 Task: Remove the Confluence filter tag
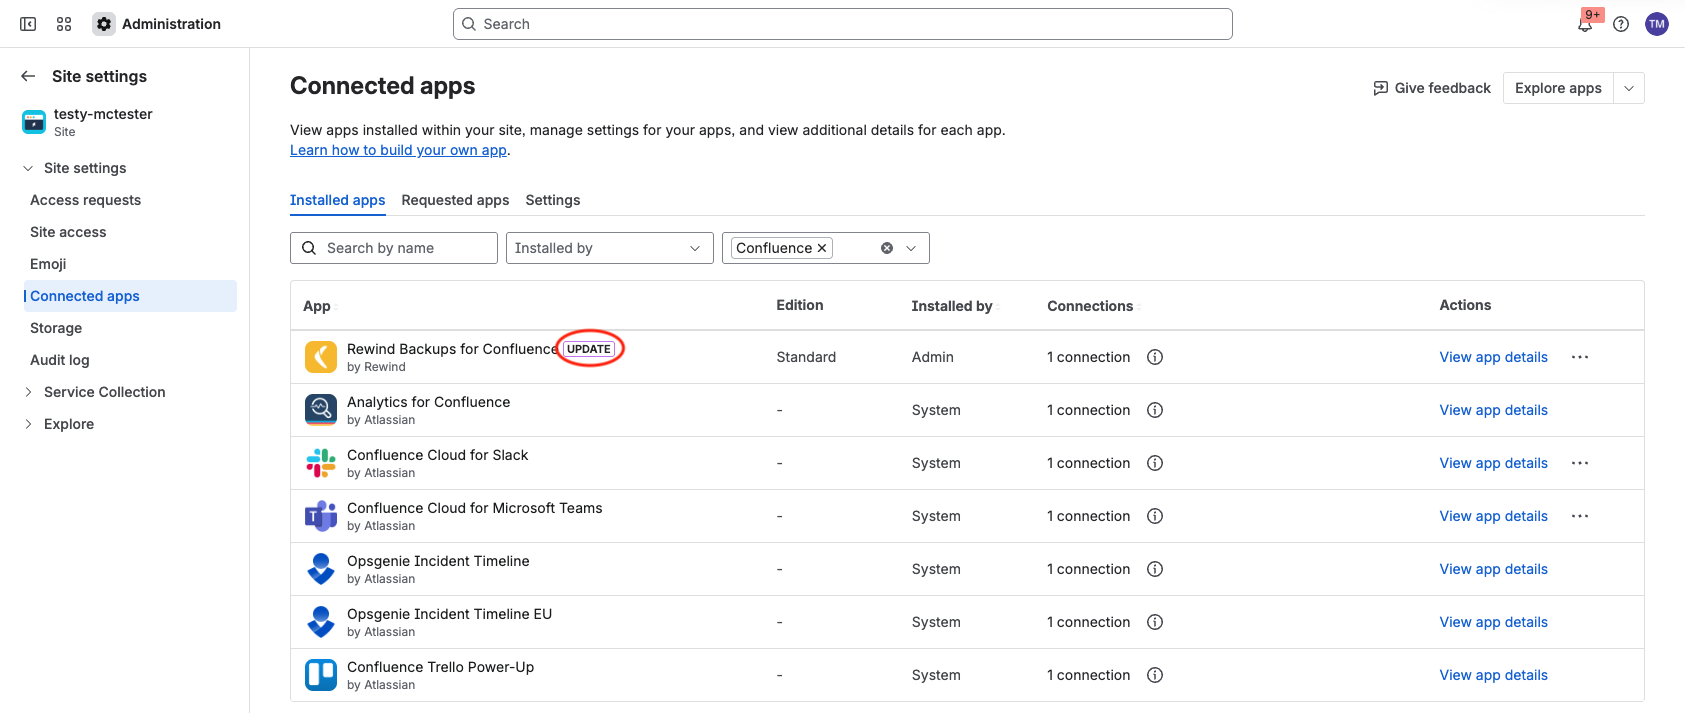pos(822,248)
